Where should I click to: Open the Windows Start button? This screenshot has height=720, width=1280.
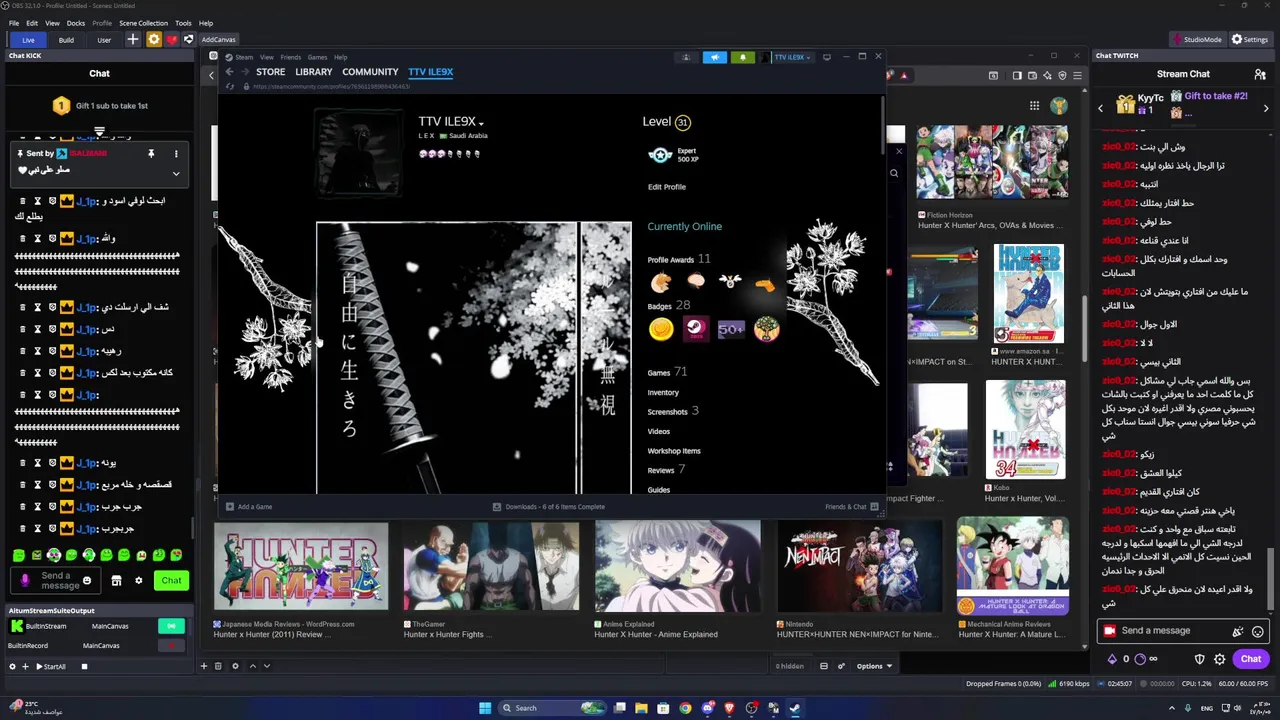(x=485, y=708)
